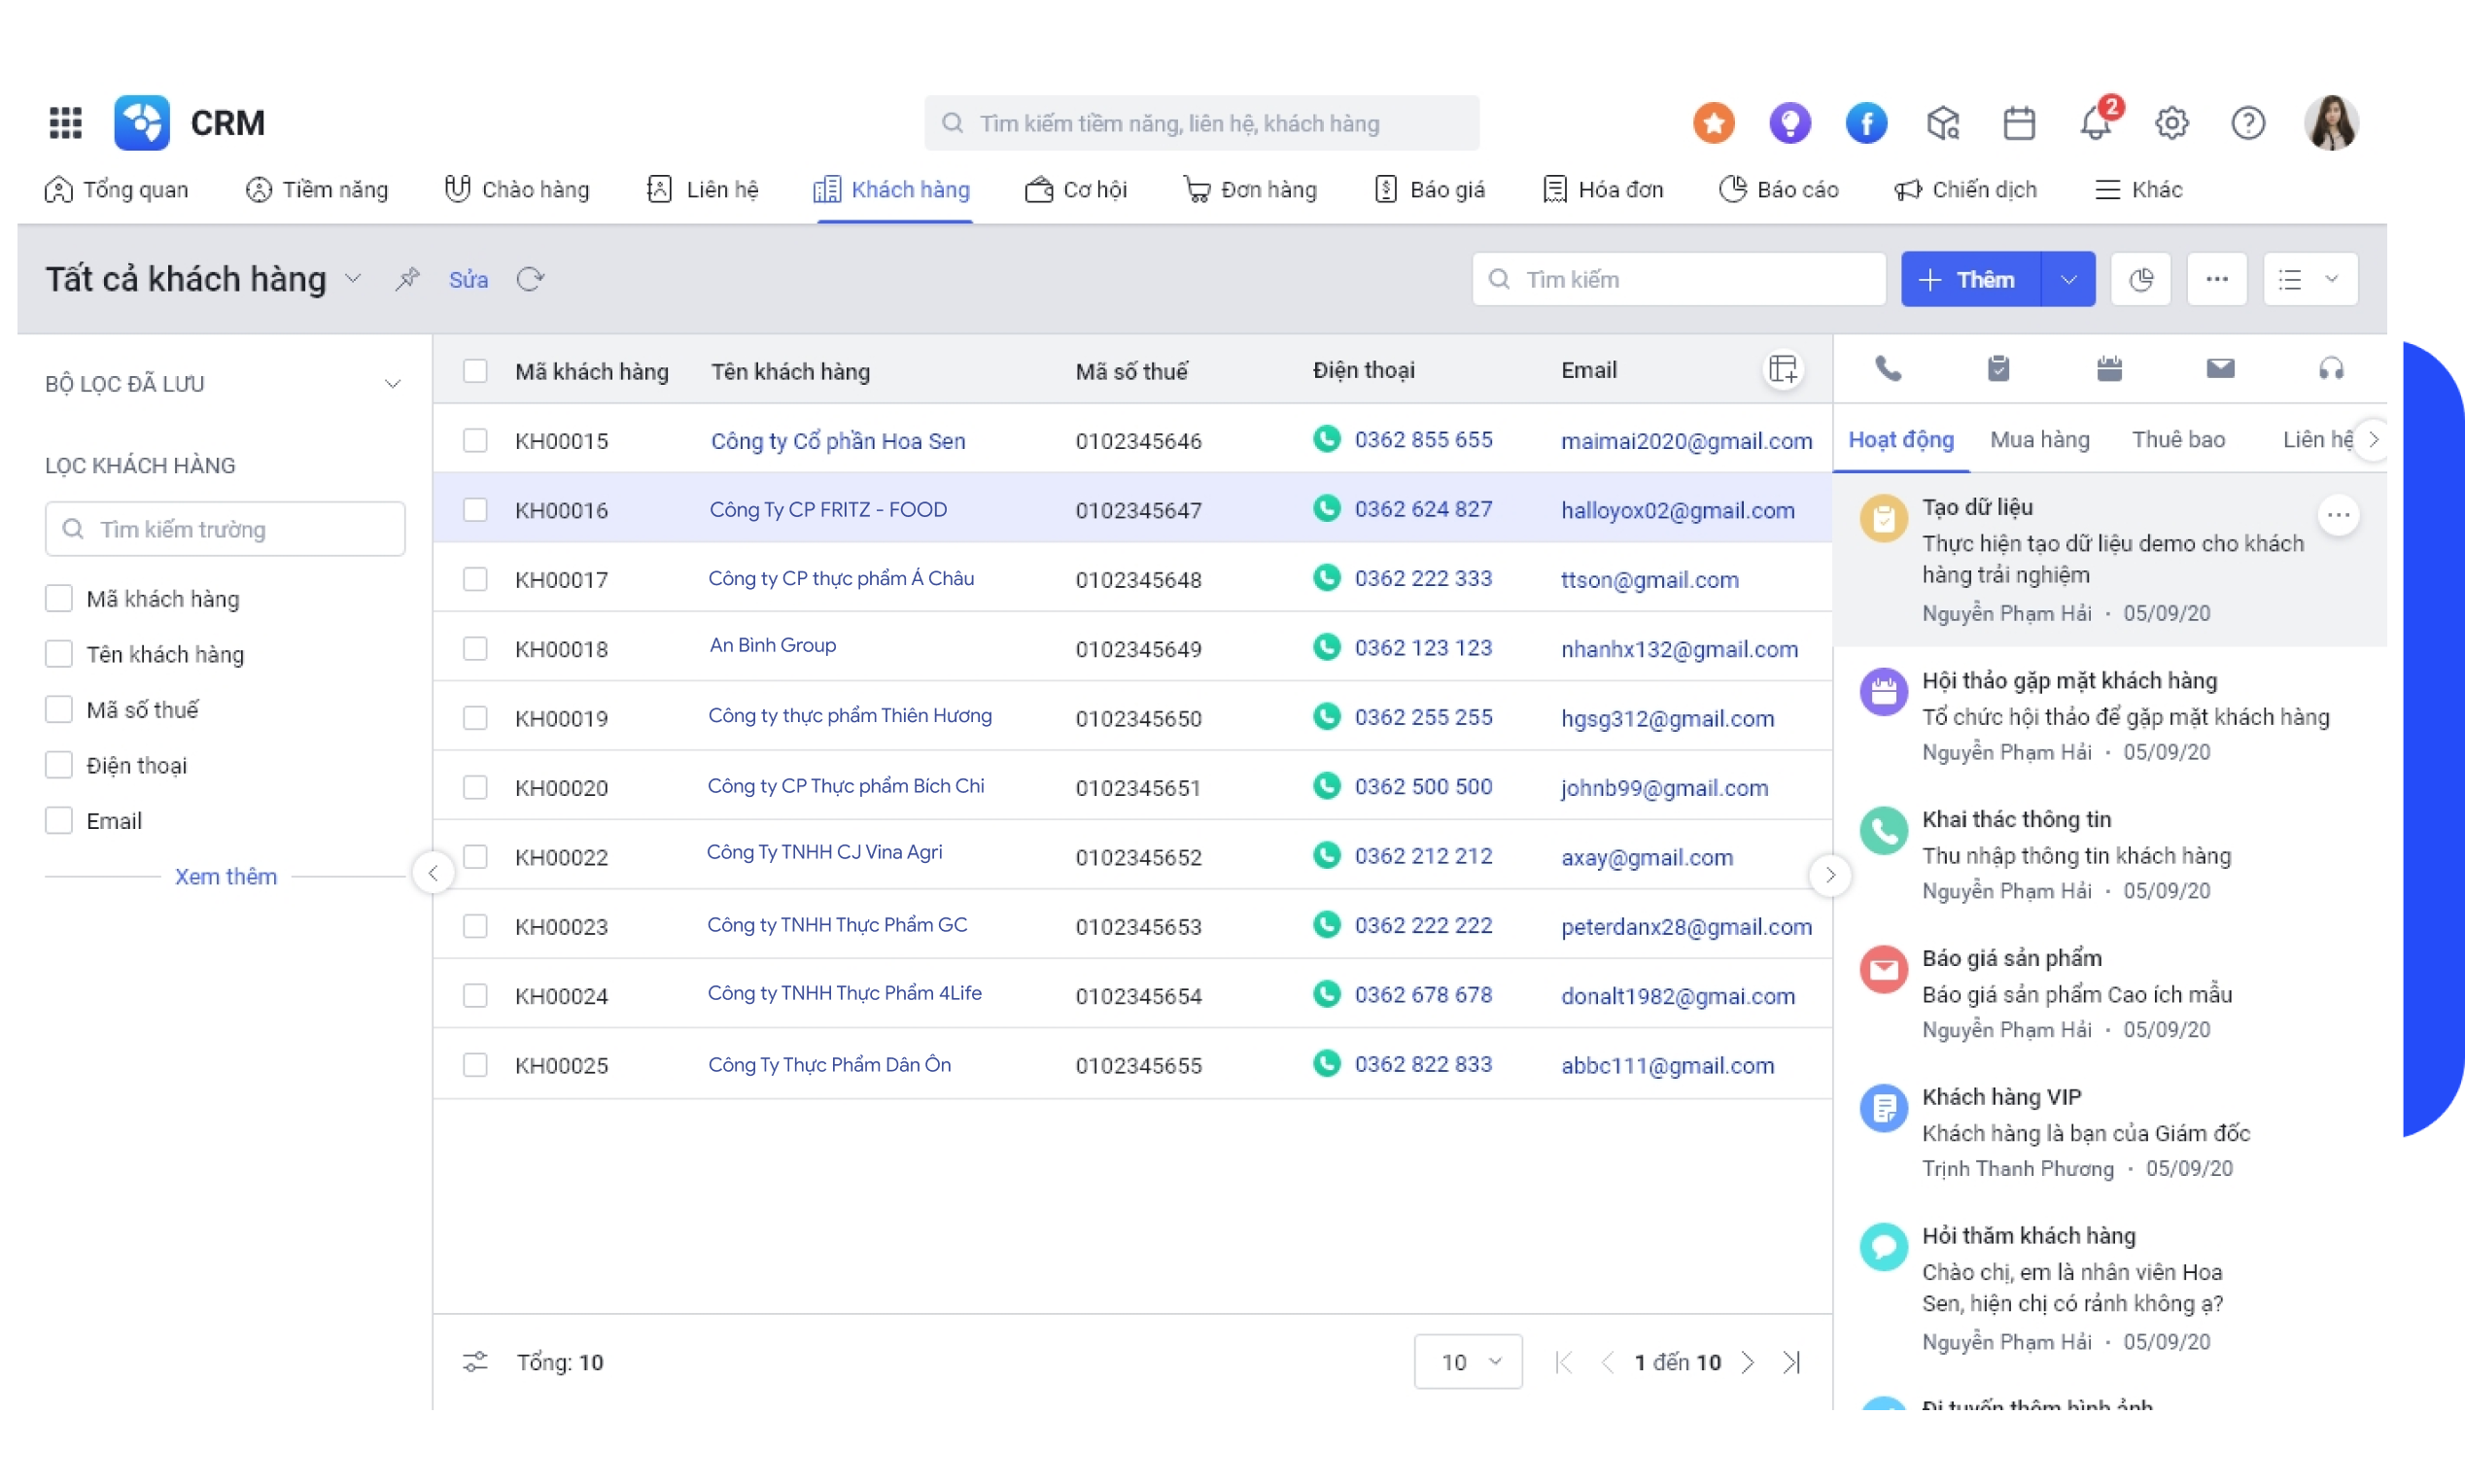Refresh the customer list

pyautogui.click(x=530, y=279)
